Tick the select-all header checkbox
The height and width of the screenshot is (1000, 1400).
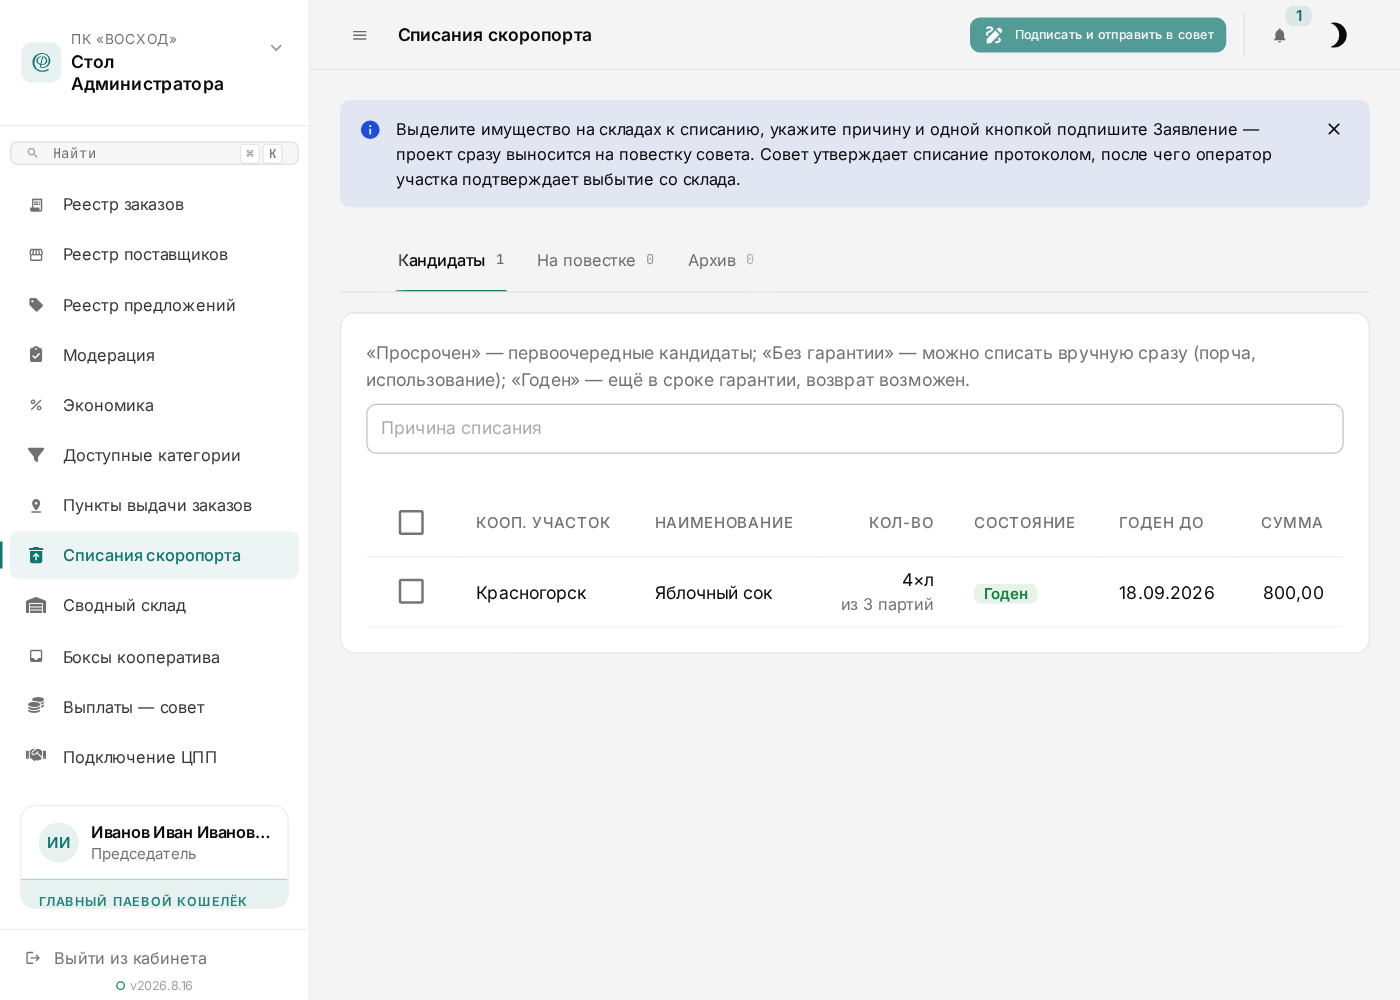click(411, 522)
